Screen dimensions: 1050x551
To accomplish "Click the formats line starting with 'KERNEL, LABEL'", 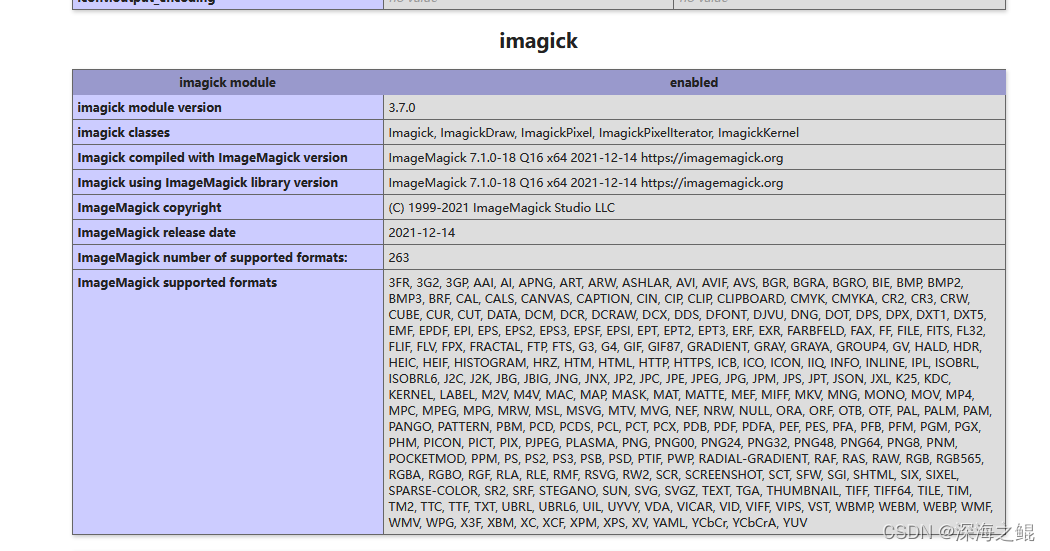I will 681,395.
